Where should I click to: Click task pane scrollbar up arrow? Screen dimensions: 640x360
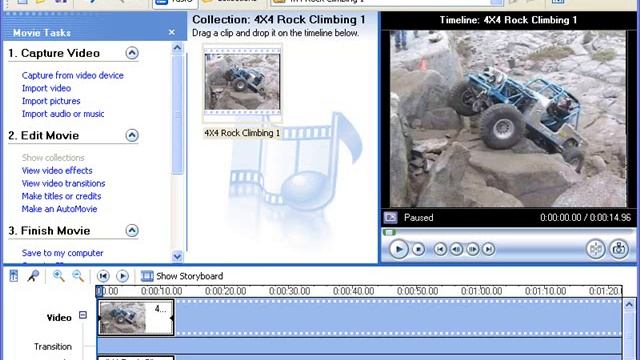(177, 48)
